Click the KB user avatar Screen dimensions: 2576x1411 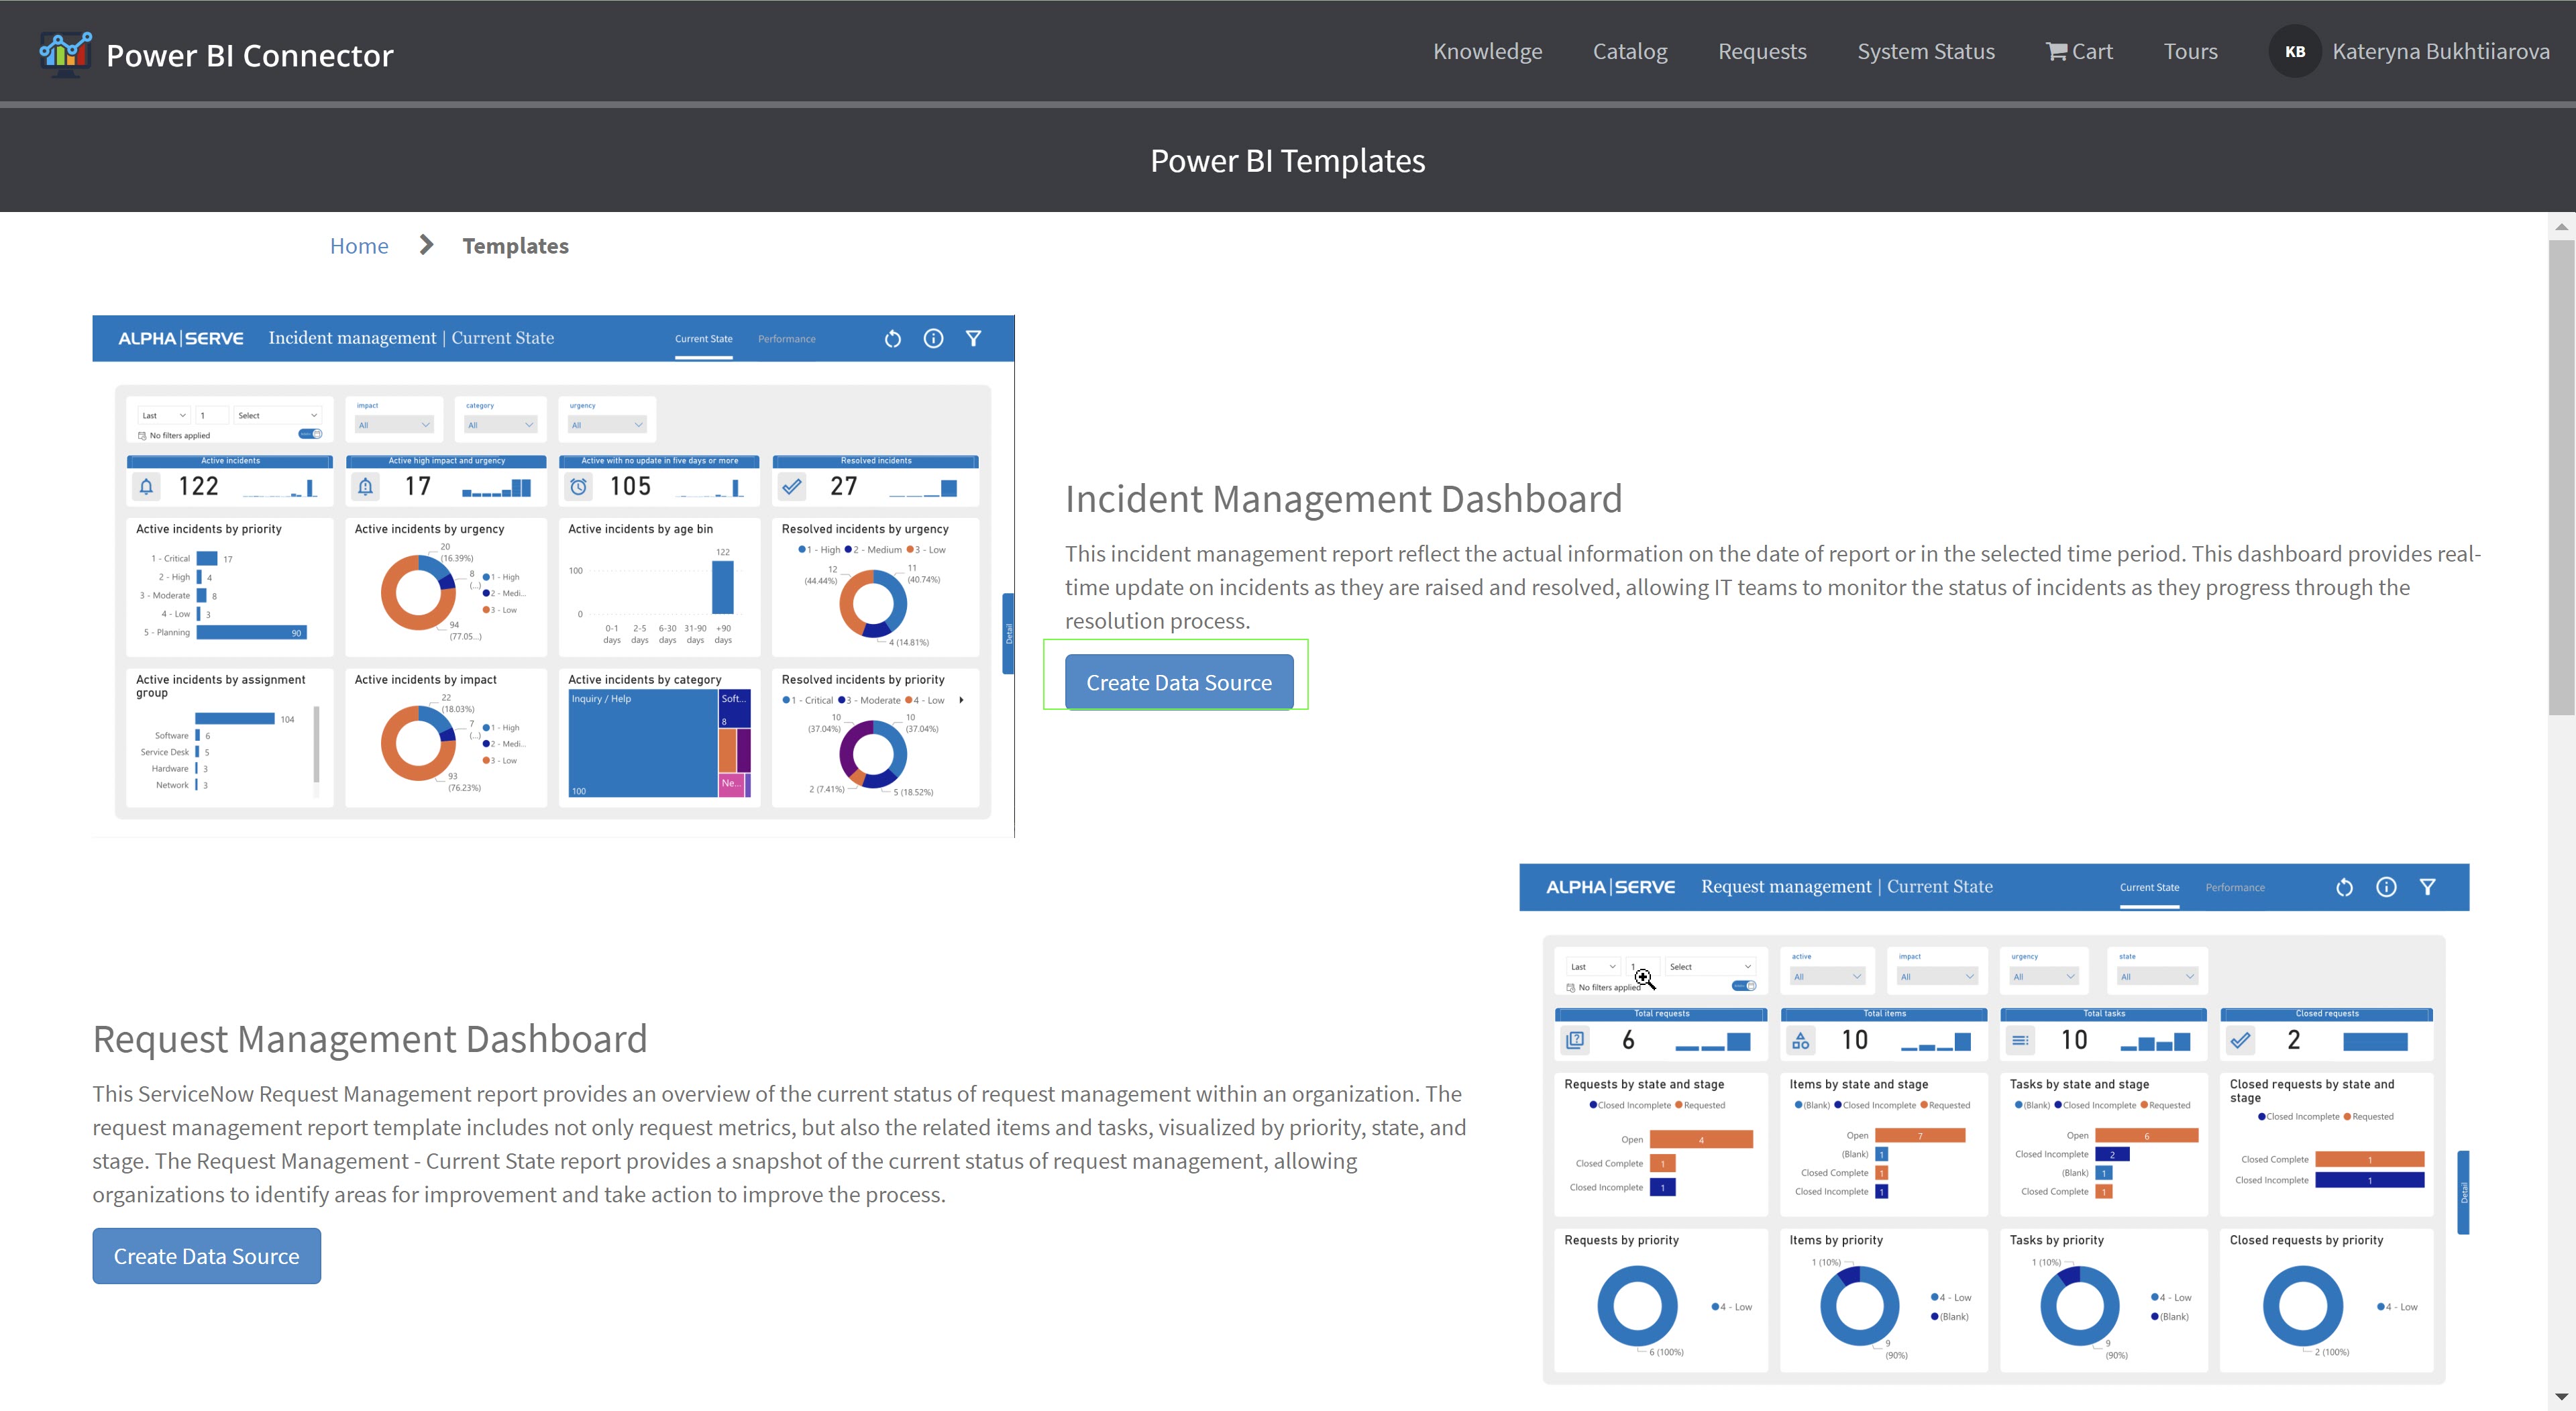[2294, 51]
